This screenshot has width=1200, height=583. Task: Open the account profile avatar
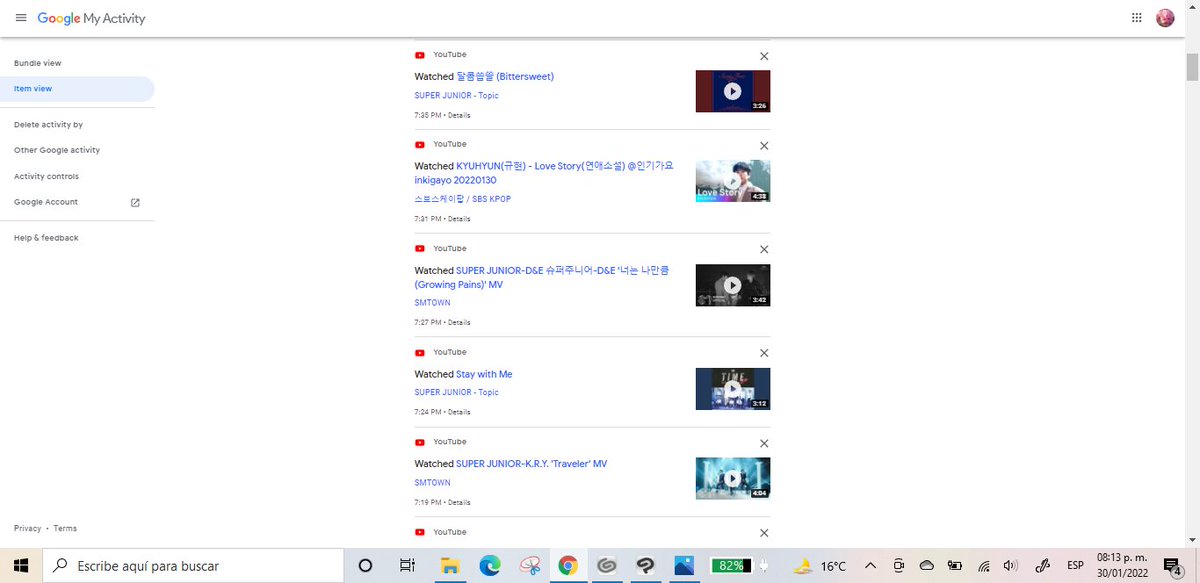click(1165, 18)
